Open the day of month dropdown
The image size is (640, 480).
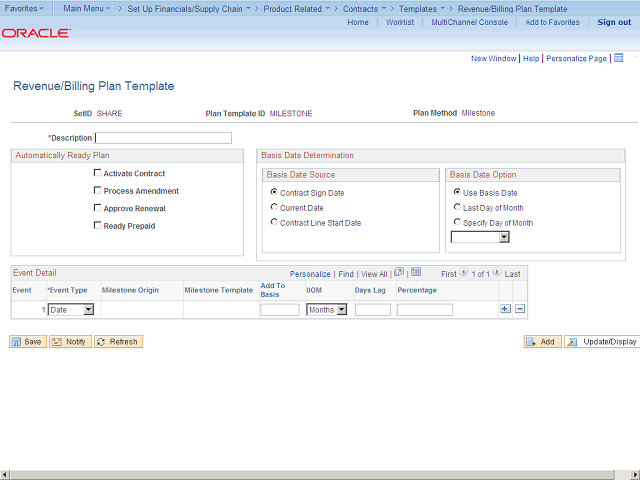pyautogui.click(x=480, y=237)
